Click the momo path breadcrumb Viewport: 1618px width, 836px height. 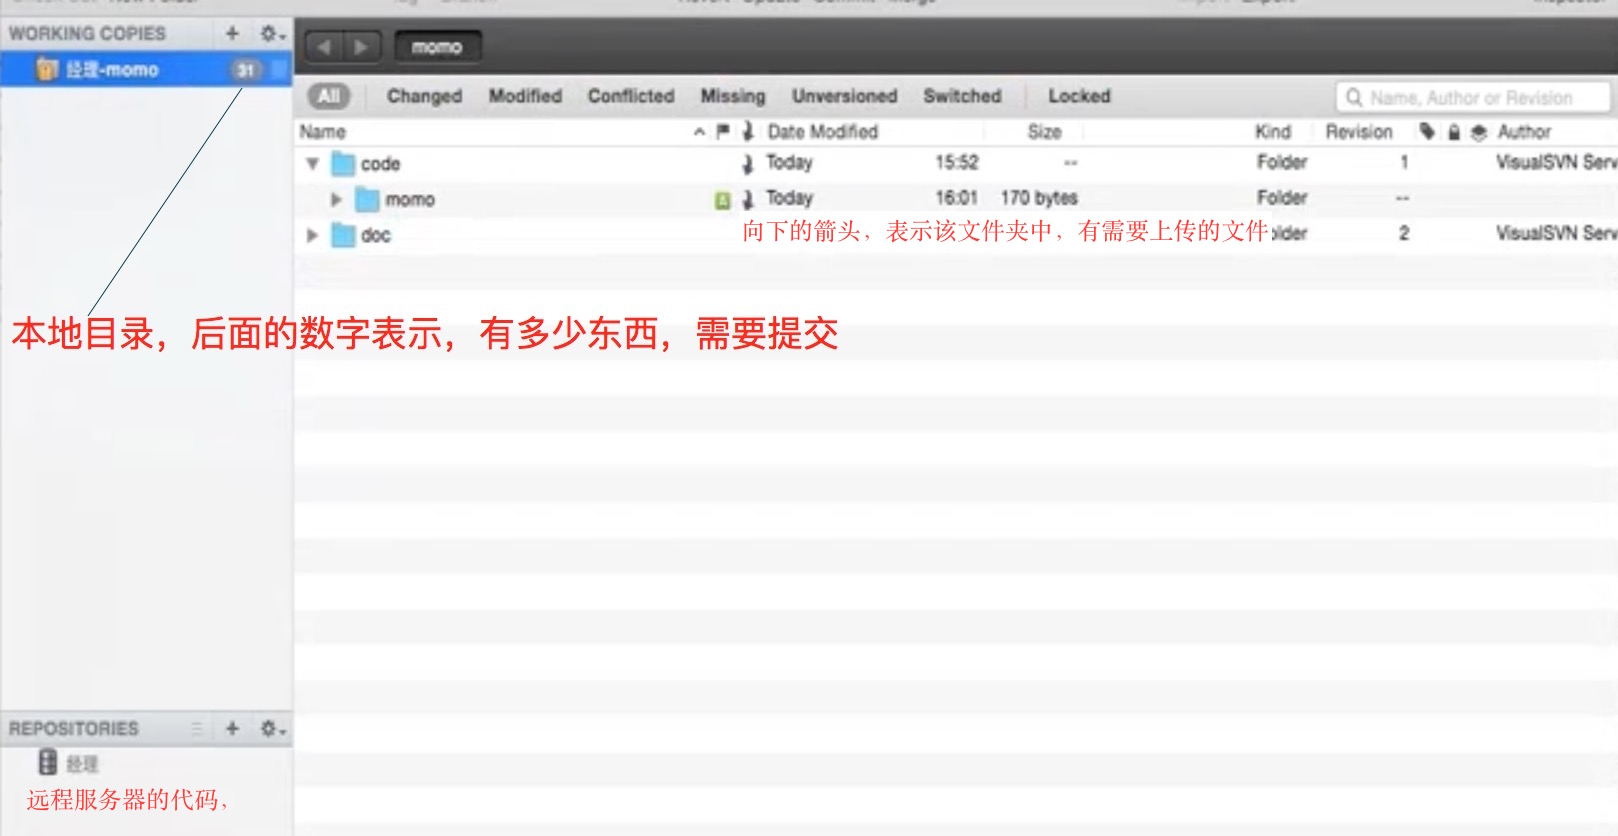click(x=437, y=46)
